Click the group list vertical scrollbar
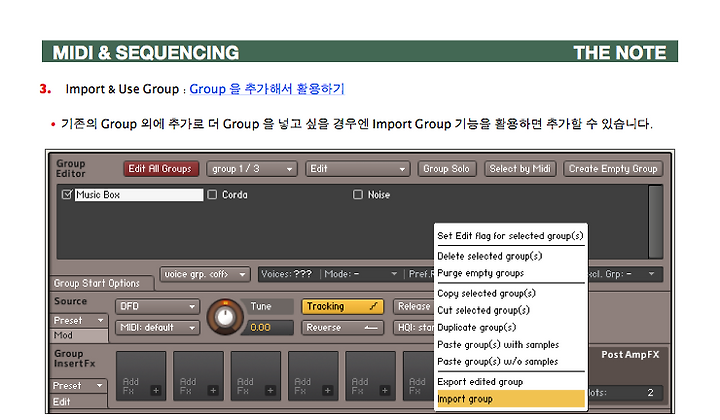The image size is (720, 420). (x=655, y=222)
